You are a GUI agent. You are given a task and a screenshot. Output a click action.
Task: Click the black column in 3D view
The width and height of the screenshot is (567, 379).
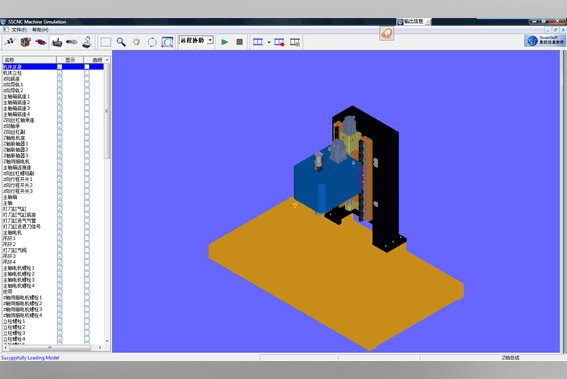tap(385, 181)
